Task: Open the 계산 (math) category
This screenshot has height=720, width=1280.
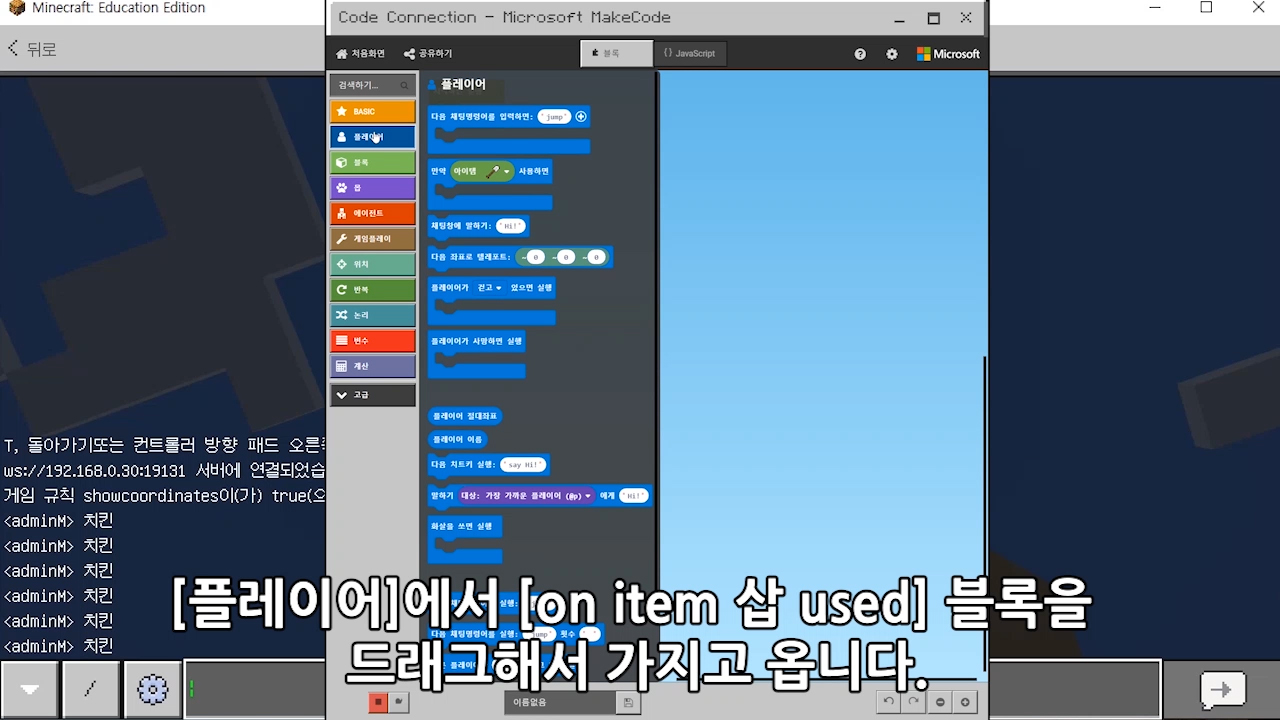Action: click(x=372, y=366)
